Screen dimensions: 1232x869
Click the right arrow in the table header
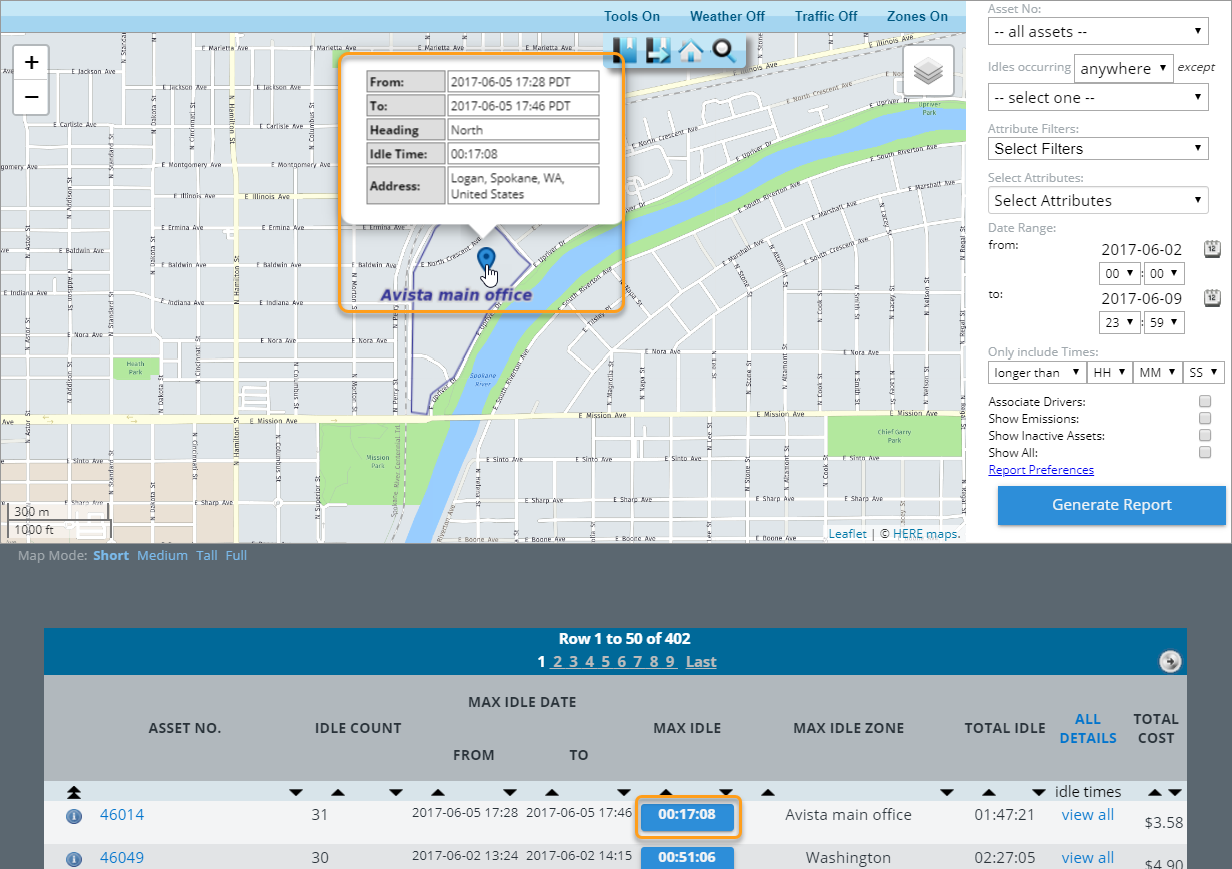point(1169,661)
